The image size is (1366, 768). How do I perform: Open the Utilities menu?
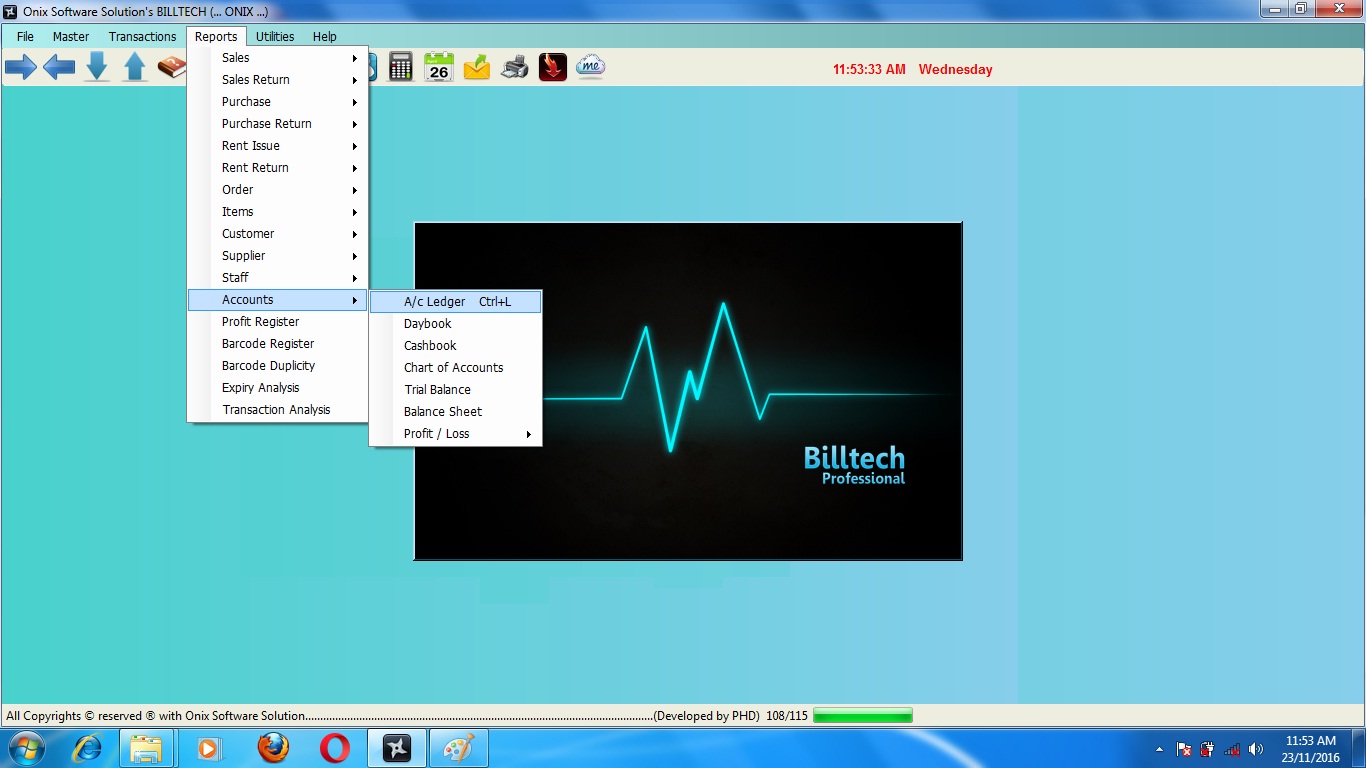[x=275, y=36]
